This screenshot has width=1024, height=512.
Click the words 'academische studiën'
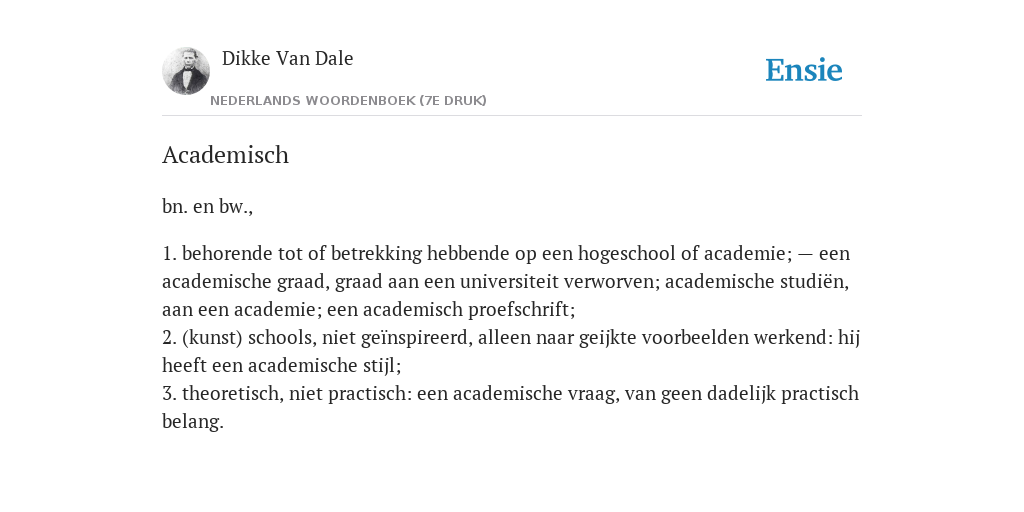coord(754,281)
